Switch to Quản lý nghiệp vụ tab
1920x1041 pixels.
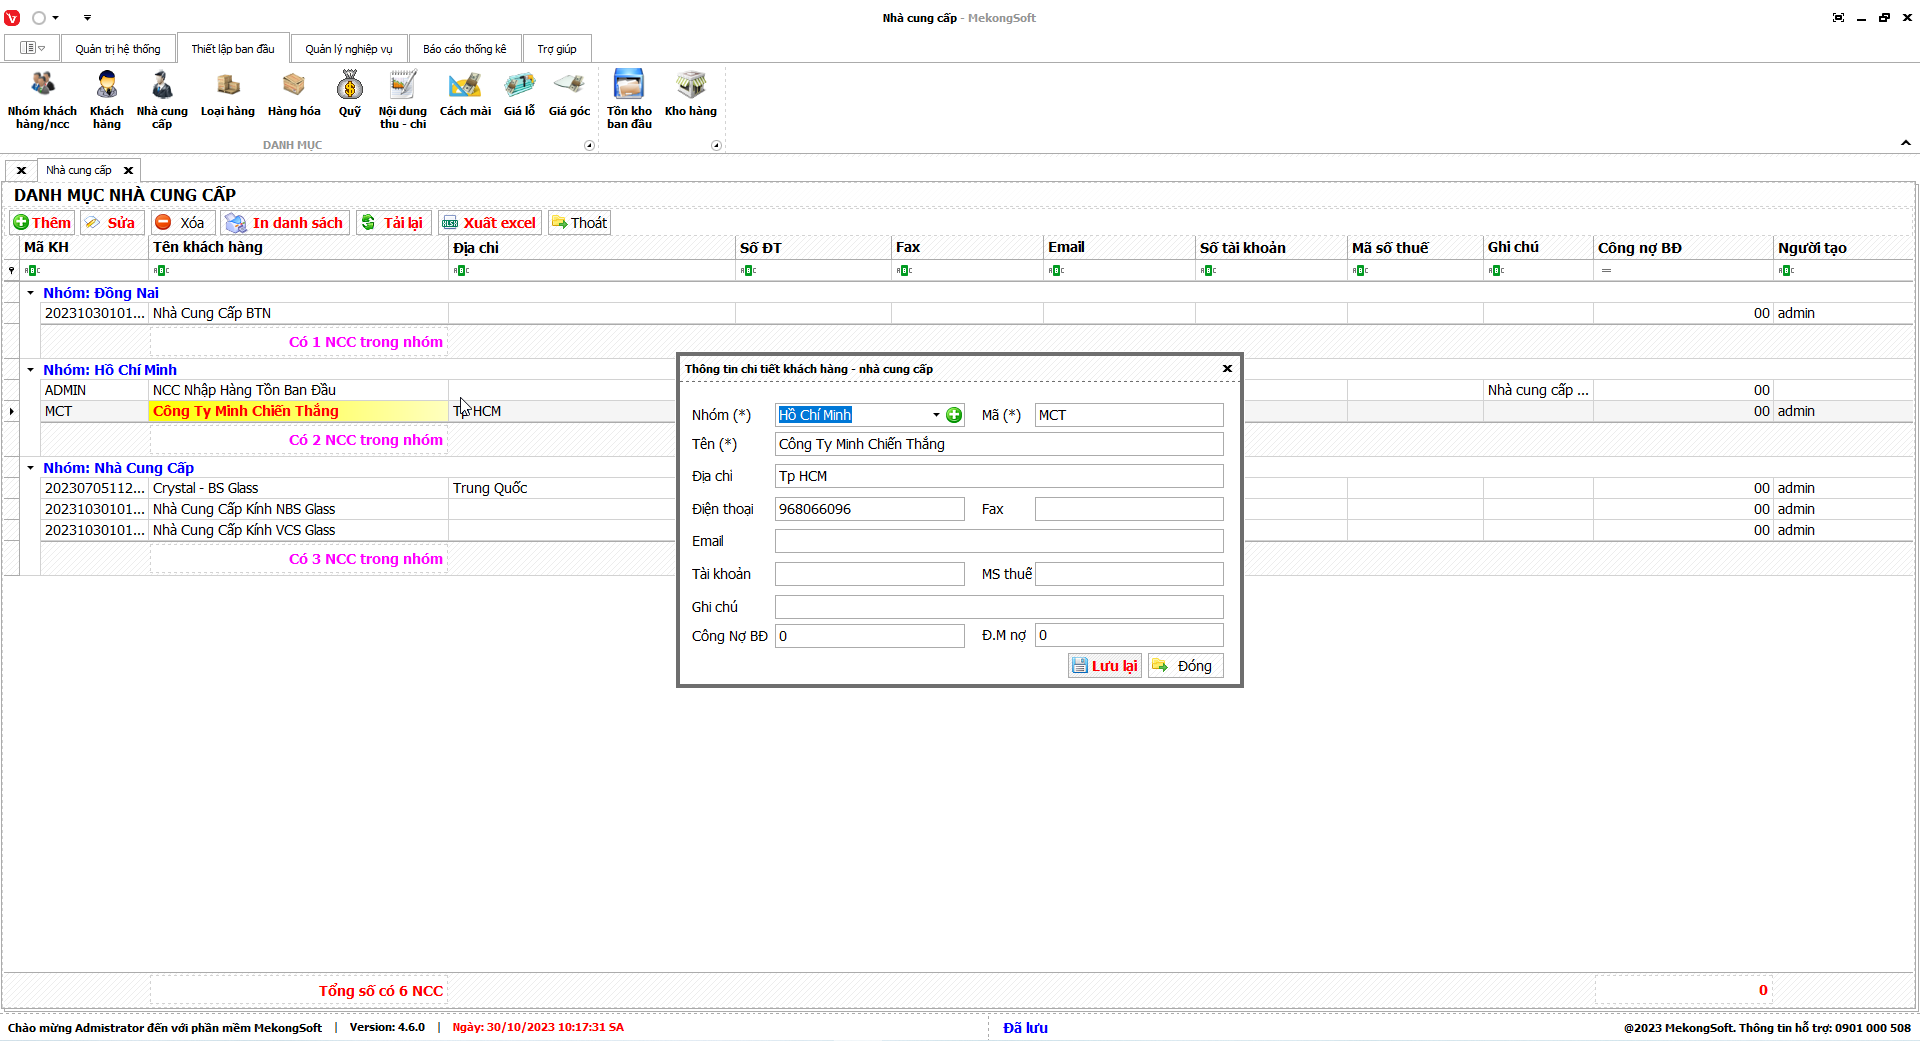tap(348, 49)
